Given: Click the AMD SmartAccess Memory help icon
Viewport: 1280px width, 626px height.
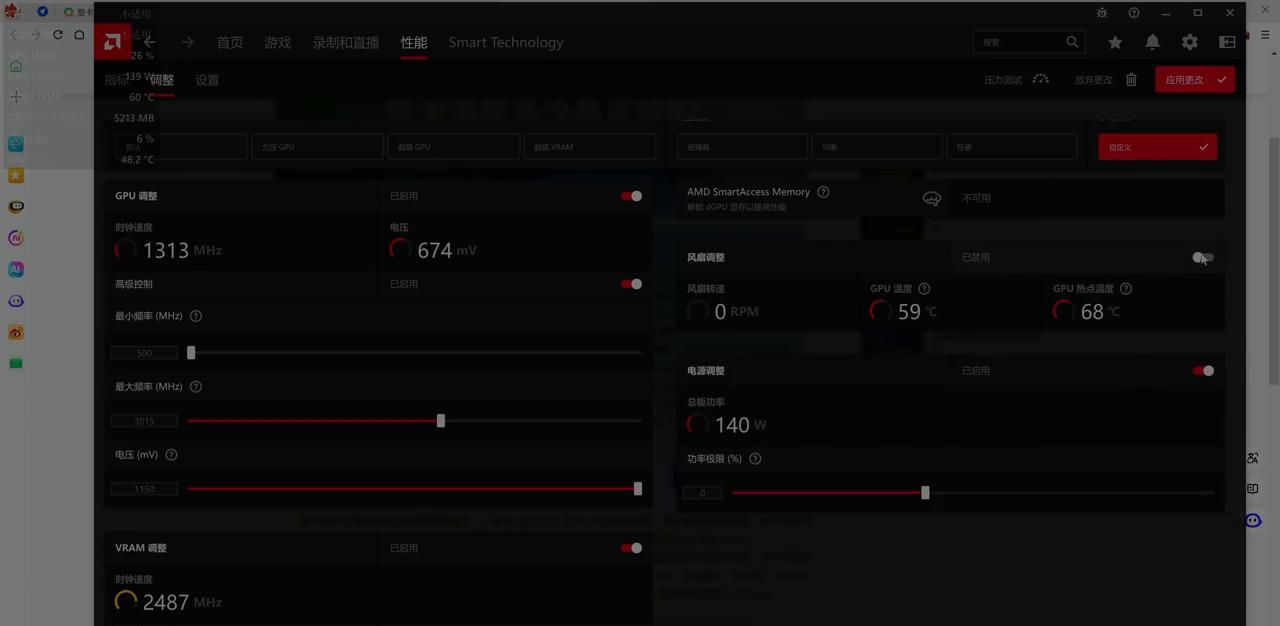Looking at the screenshot, I should pyautogui.click(x=823, y=192).
